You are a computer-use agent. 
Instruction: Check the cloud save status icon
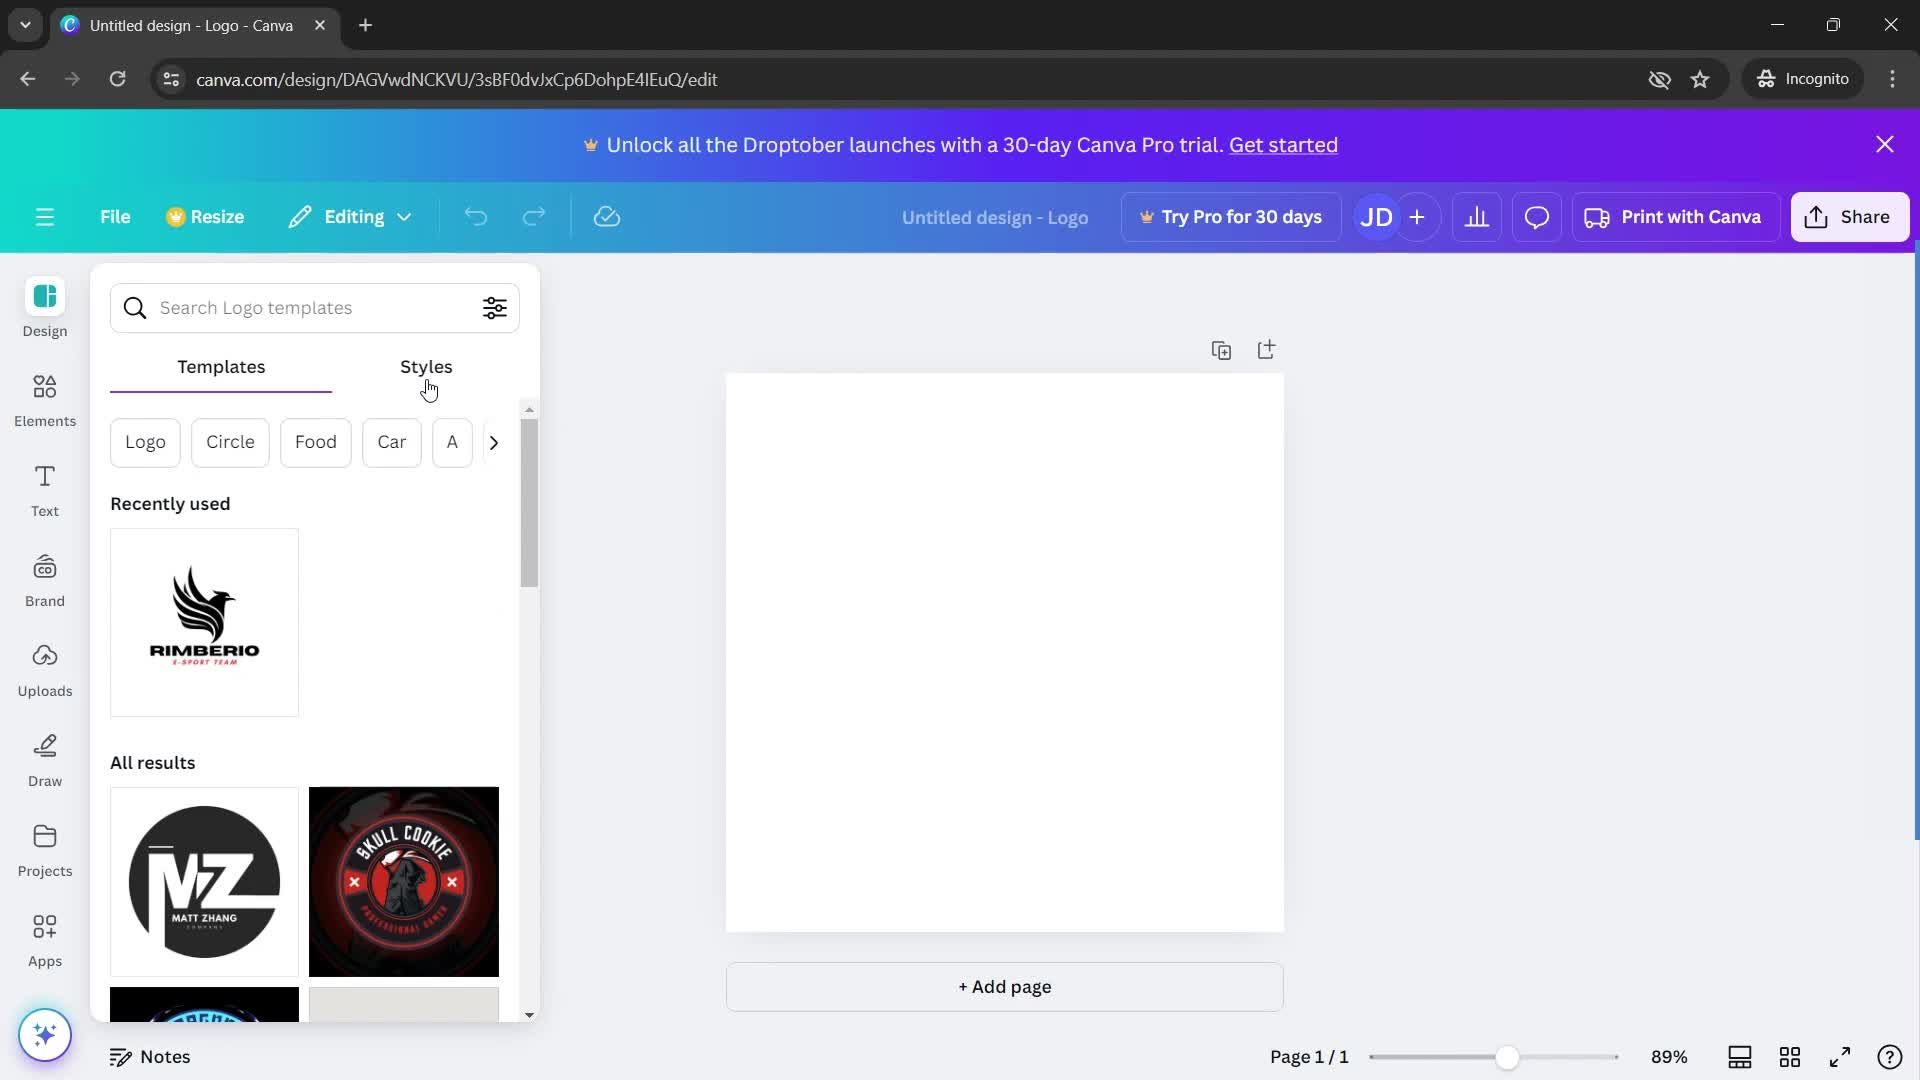[607, 217]
